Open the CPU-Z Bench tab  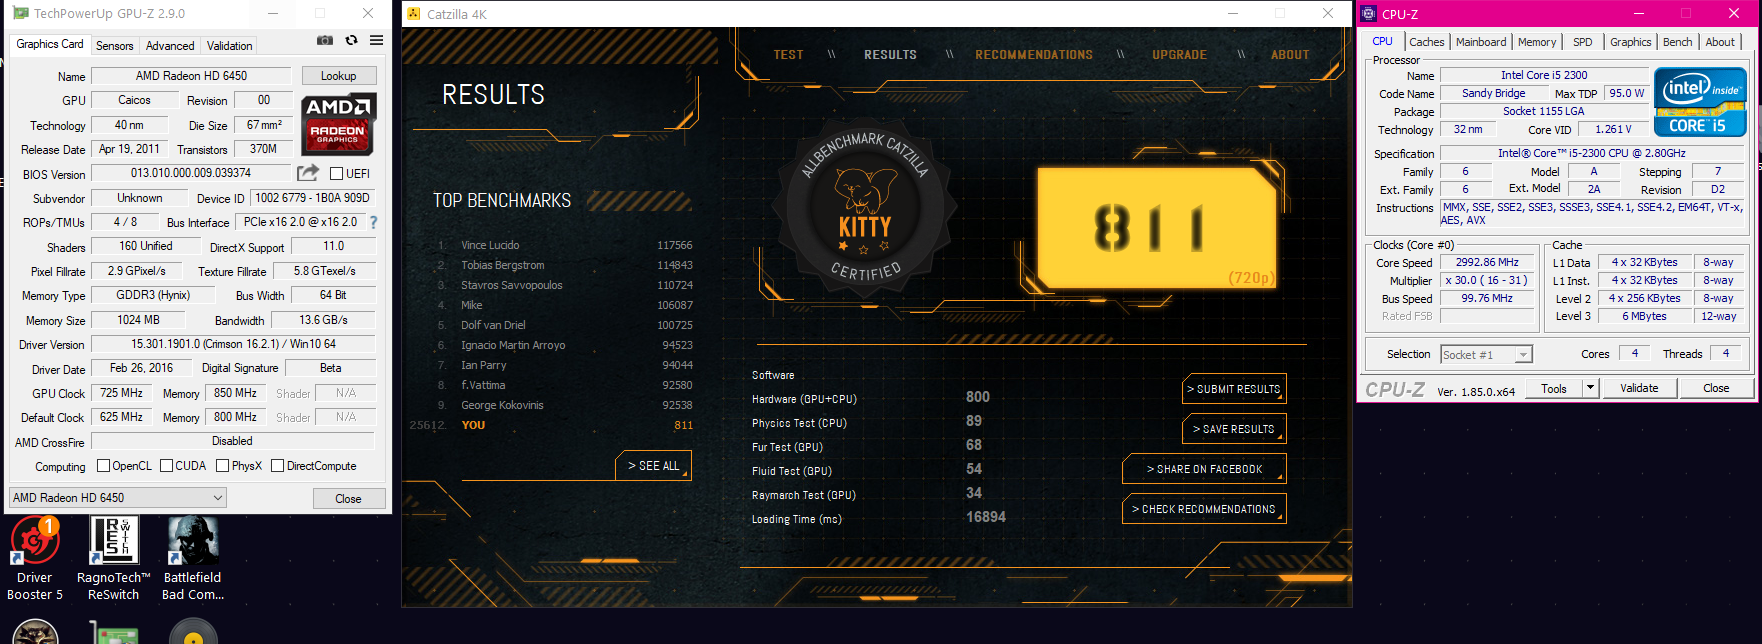[x=1677, y=42]
